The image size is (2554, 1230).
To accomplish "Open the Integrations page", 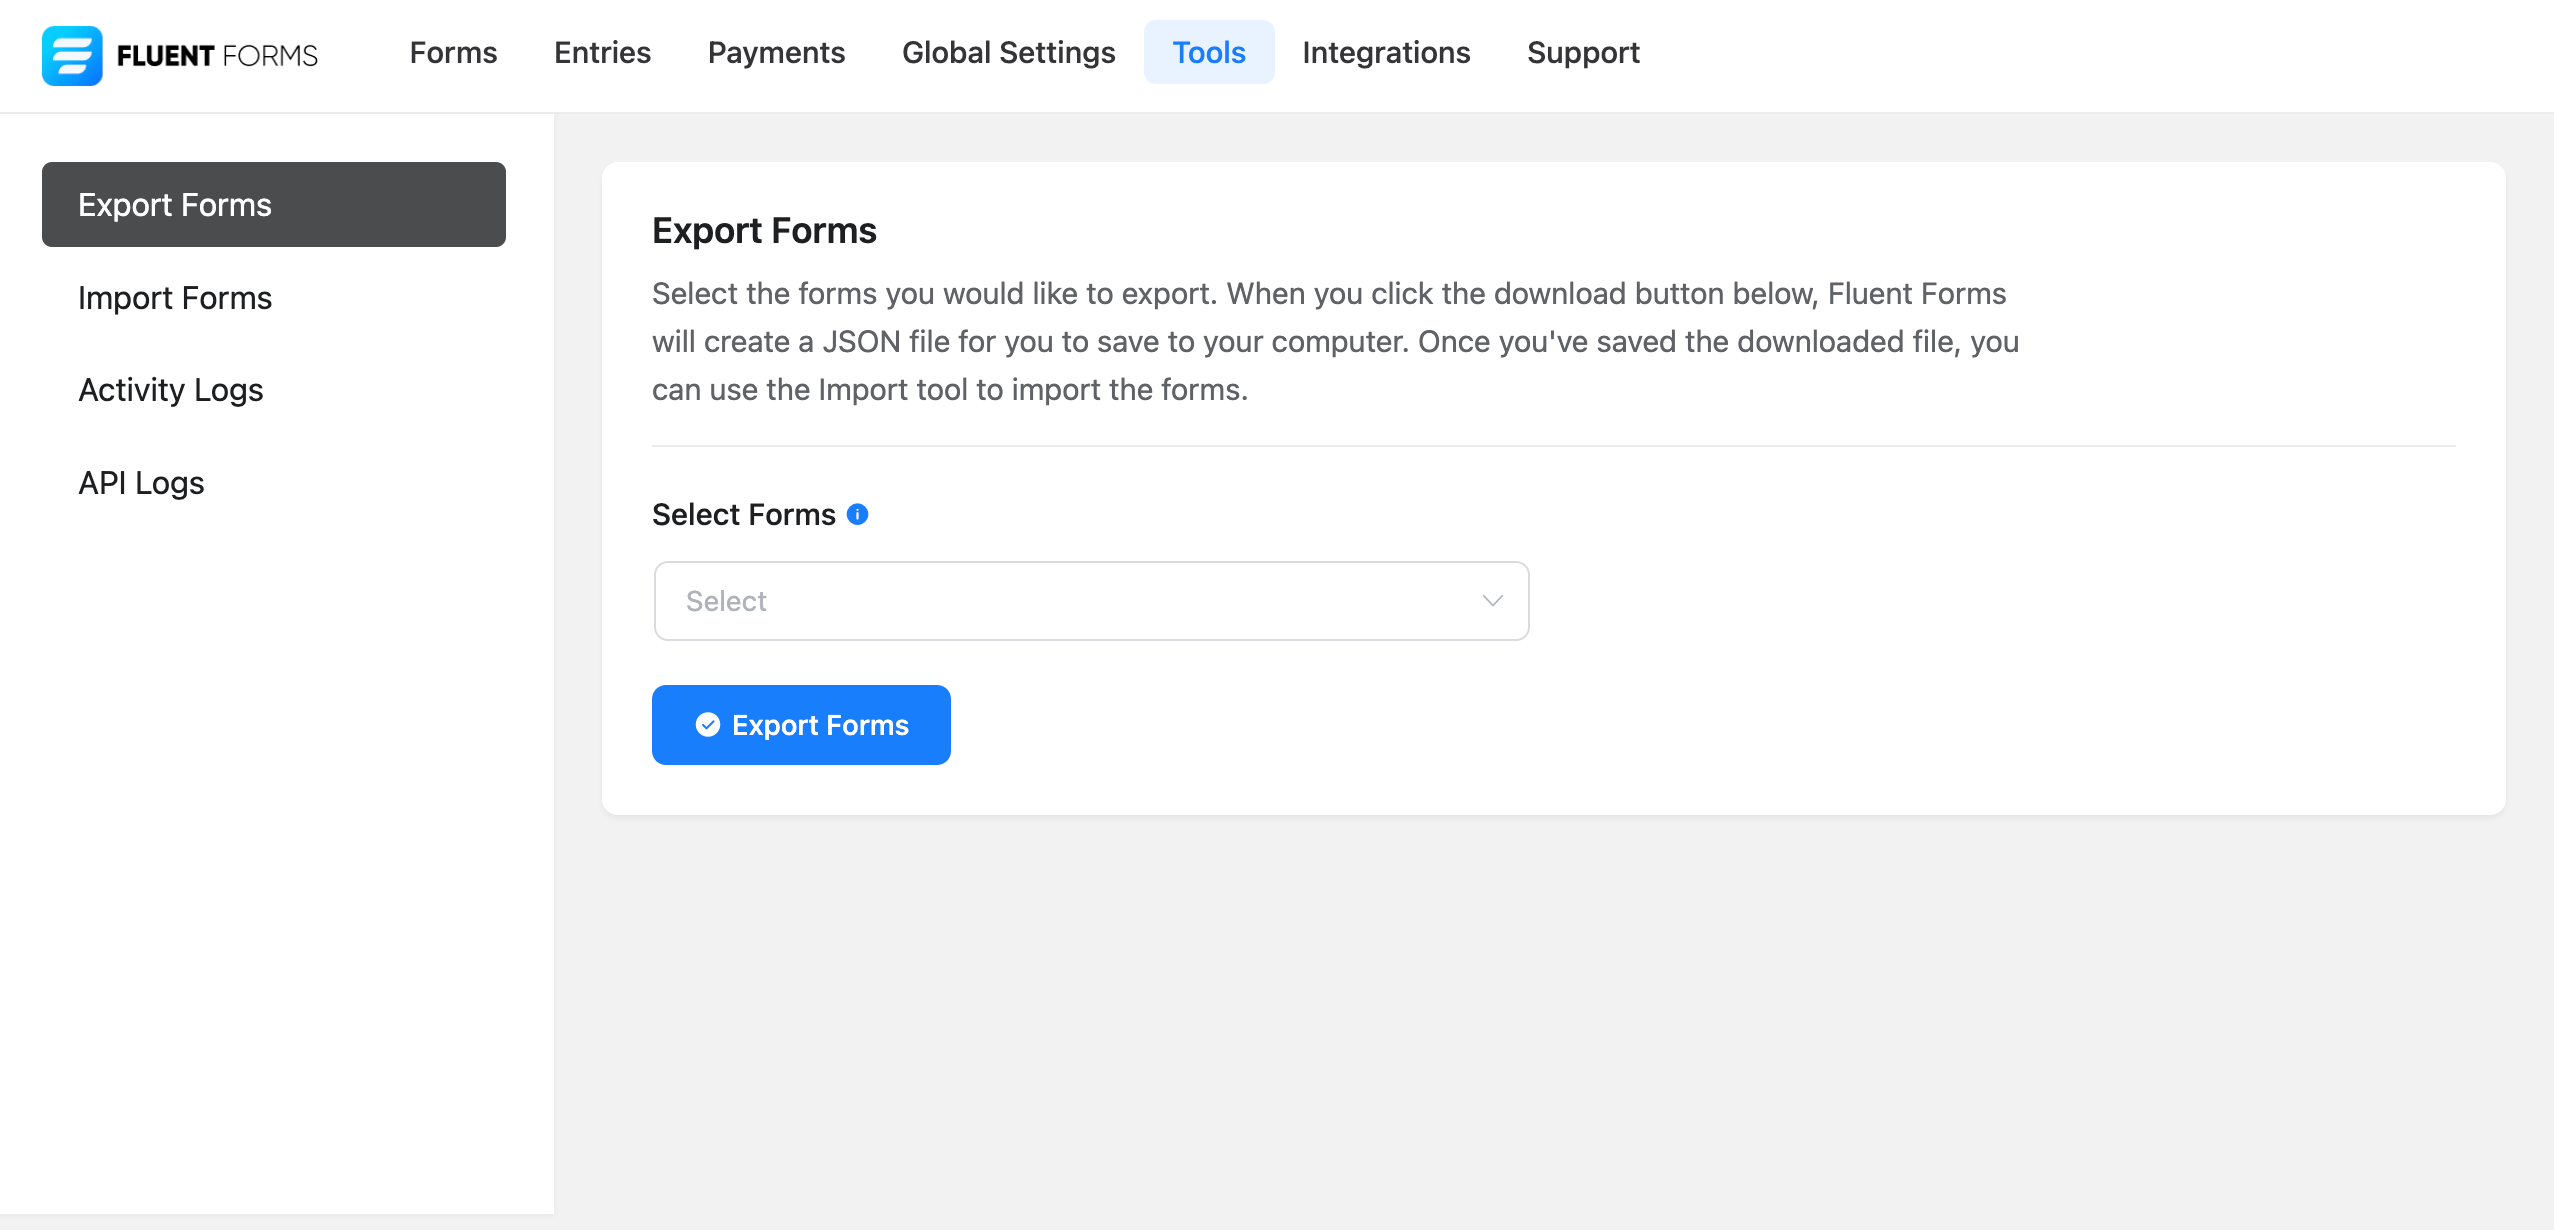I will [x=1386, y=52].
